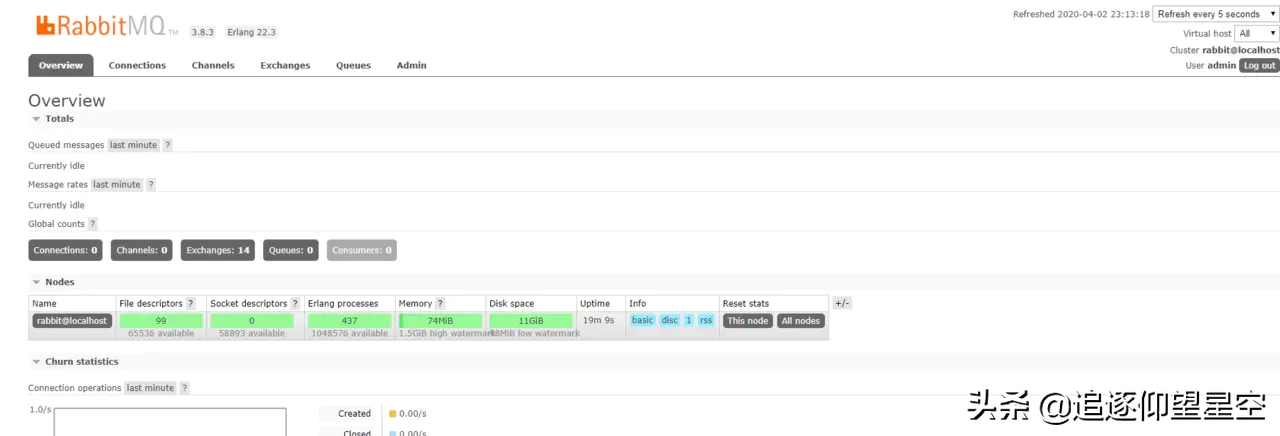Open the refresh interval dropdown
This screenshot has width=1280, height=436.
coord(1215,14)
